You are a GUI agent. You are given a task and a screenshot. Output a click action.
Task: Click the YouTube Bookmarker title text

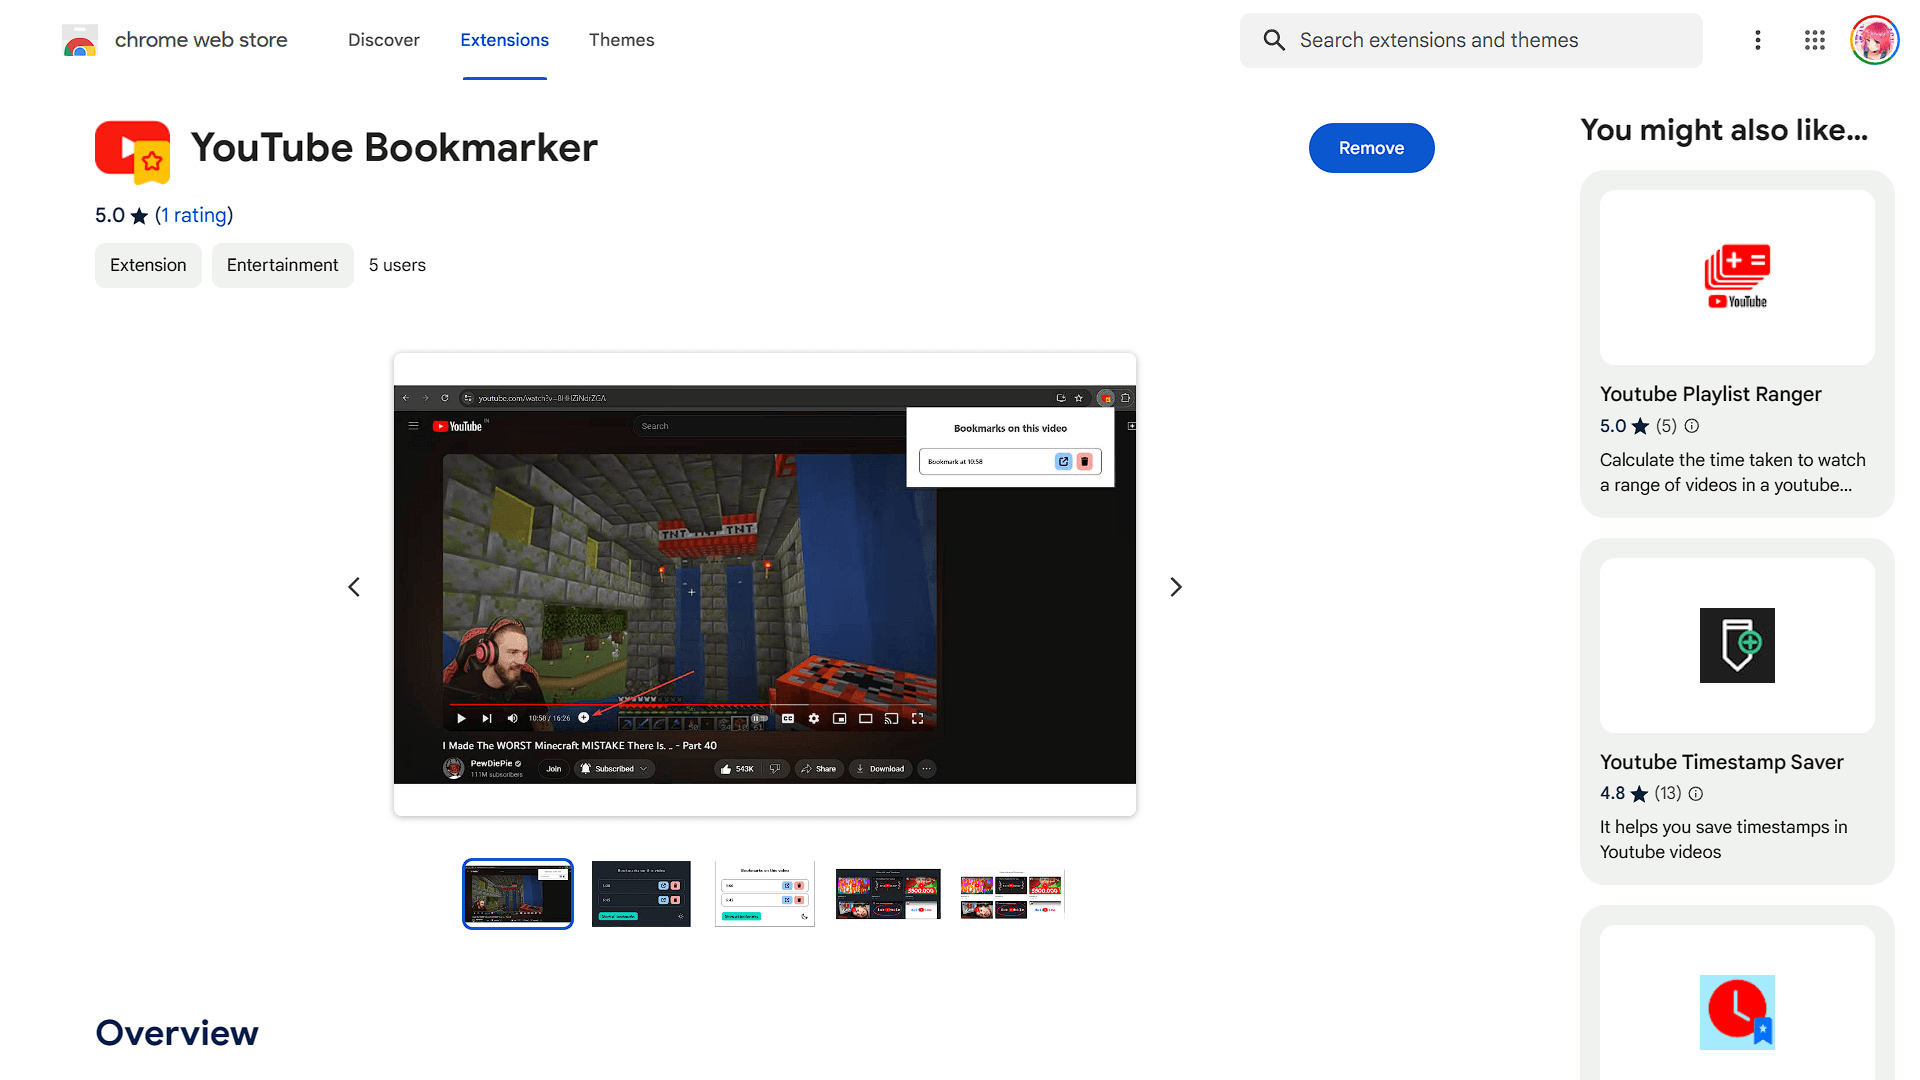394,148
